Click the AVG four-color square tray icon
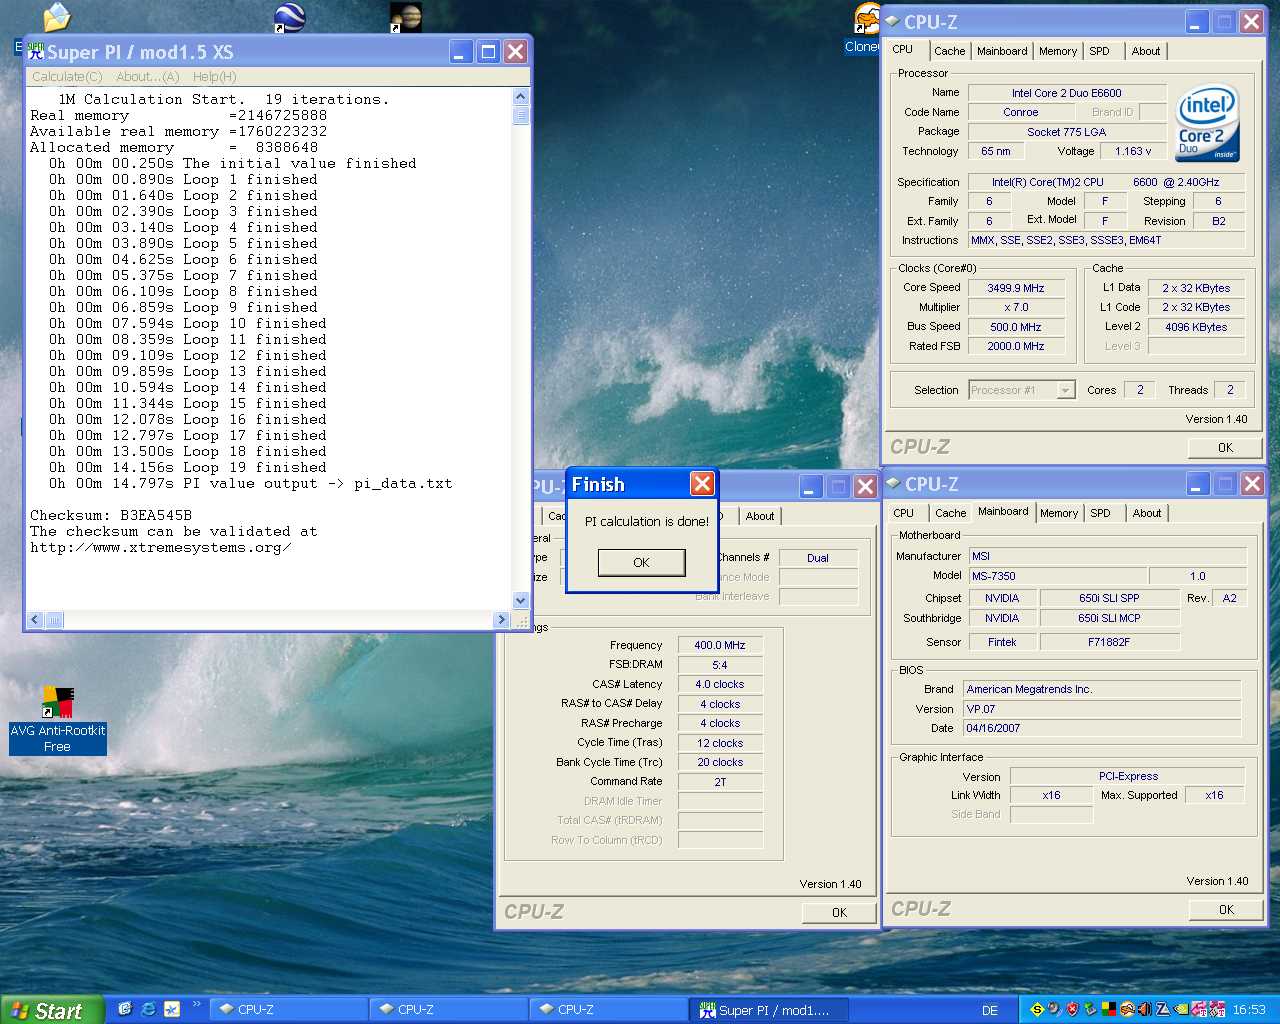Viewport: 1280px width, 1024px height. click(1109, 1009)
